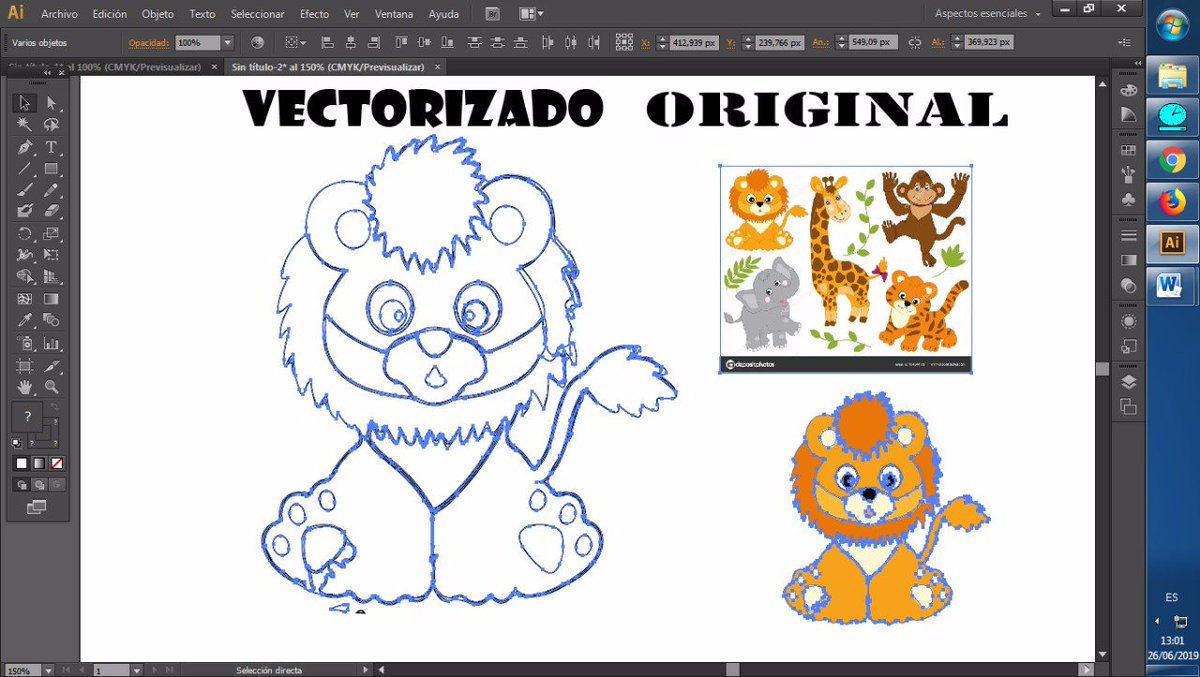Toggle constrain width and height proportions link
Image resolution: width=1200 pixels, height=677 pixels.
(x=914, y=43)
